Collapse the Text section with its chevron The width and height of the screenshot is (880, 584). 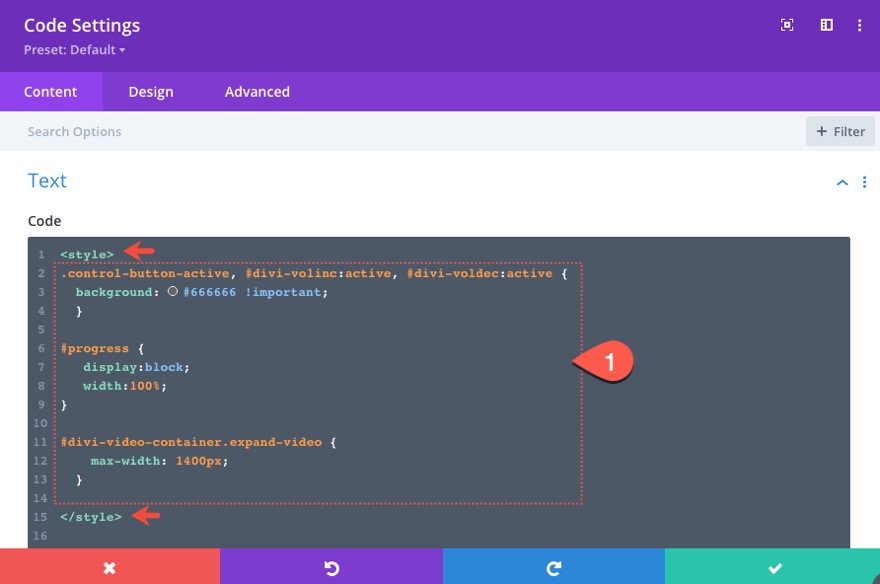coord(841,181)
